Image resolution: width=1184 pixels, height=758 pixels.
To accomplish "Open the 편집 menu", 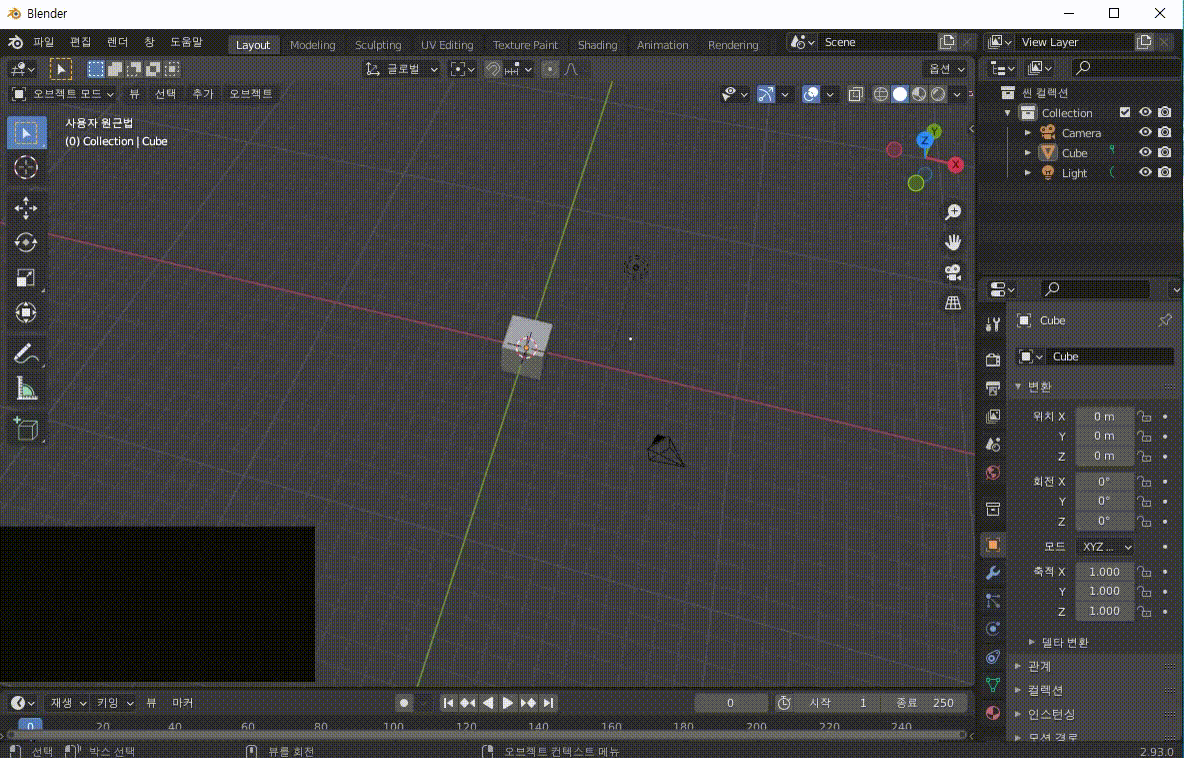I will (81, 42).
